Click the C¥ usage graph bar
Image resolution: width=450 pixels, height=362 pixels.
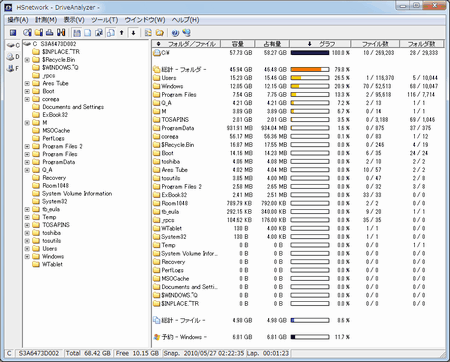[x=310, y=53]
